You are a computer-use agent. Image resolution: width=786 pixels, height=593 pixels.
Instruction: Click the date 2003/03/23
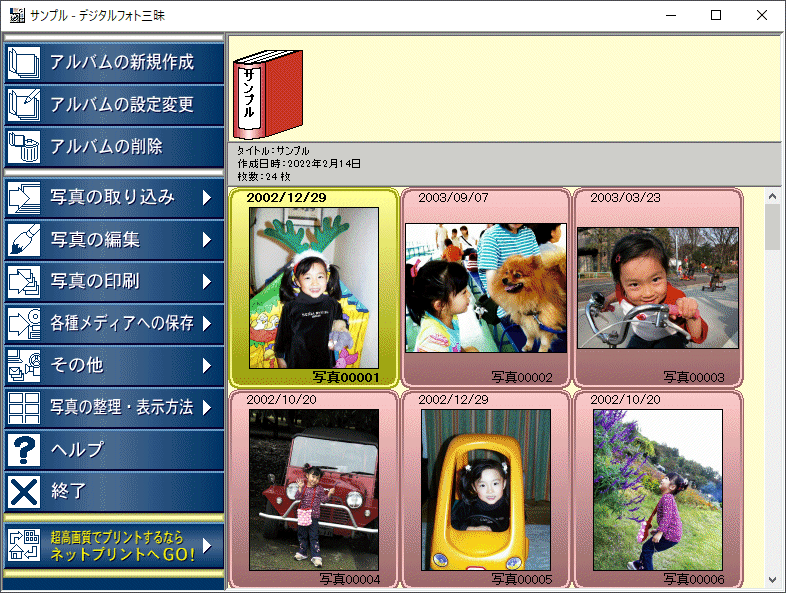[625, 197]
